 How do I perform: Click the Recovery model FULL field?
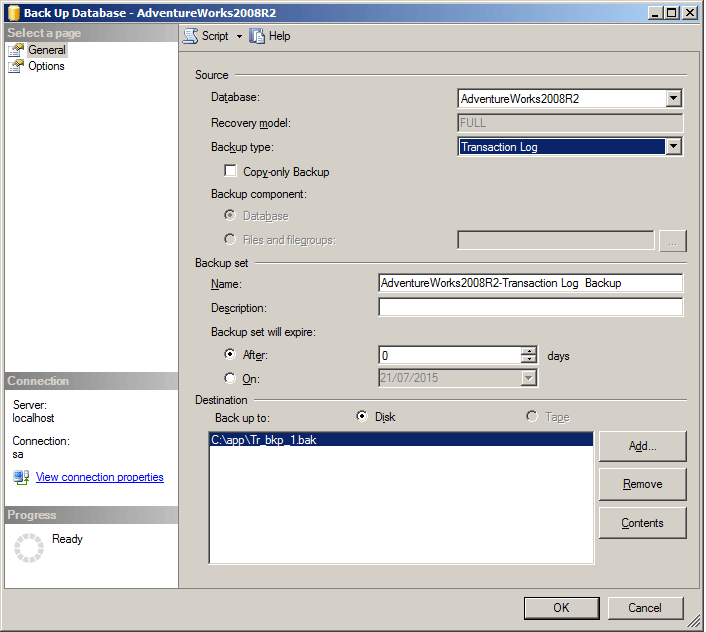pyautogui.click(x=570, y=123)
